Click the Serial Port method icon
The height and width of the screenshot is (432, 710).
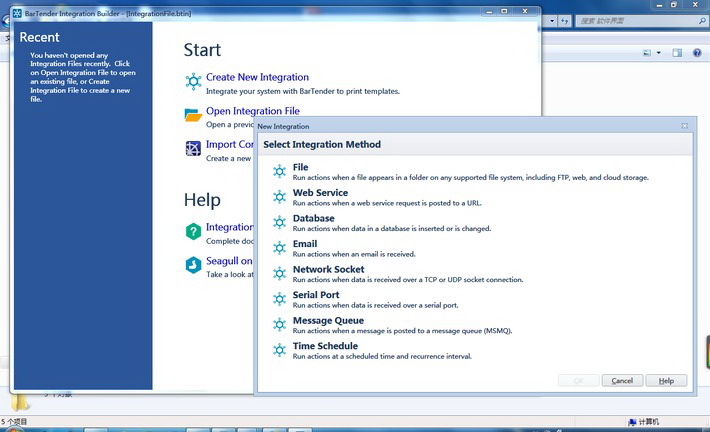coord(279,300)
